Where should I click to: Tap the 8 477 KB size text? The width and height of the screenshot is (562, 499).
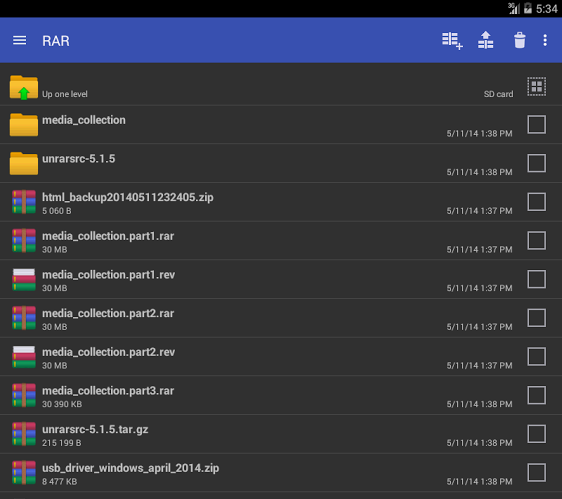[59, 481]
